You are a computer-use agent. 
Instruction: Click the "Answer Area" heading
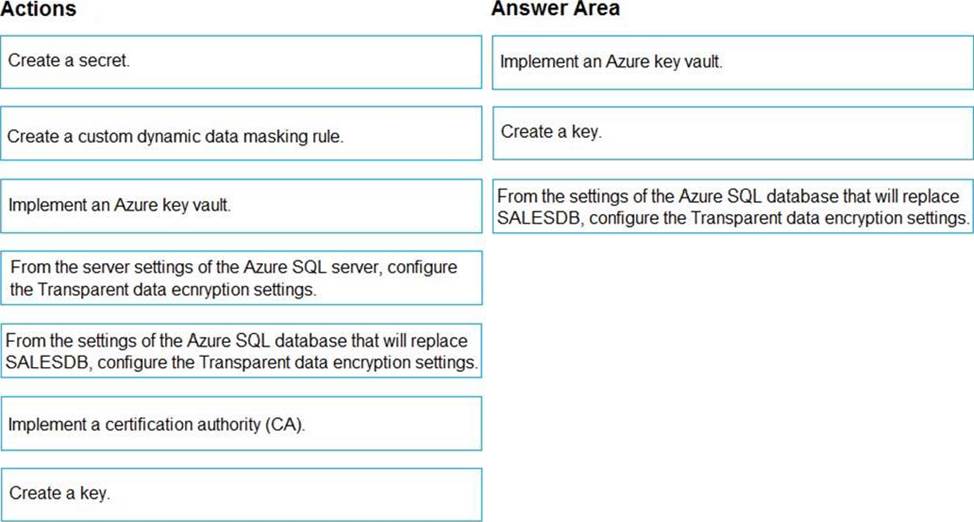tap(555, 9)
